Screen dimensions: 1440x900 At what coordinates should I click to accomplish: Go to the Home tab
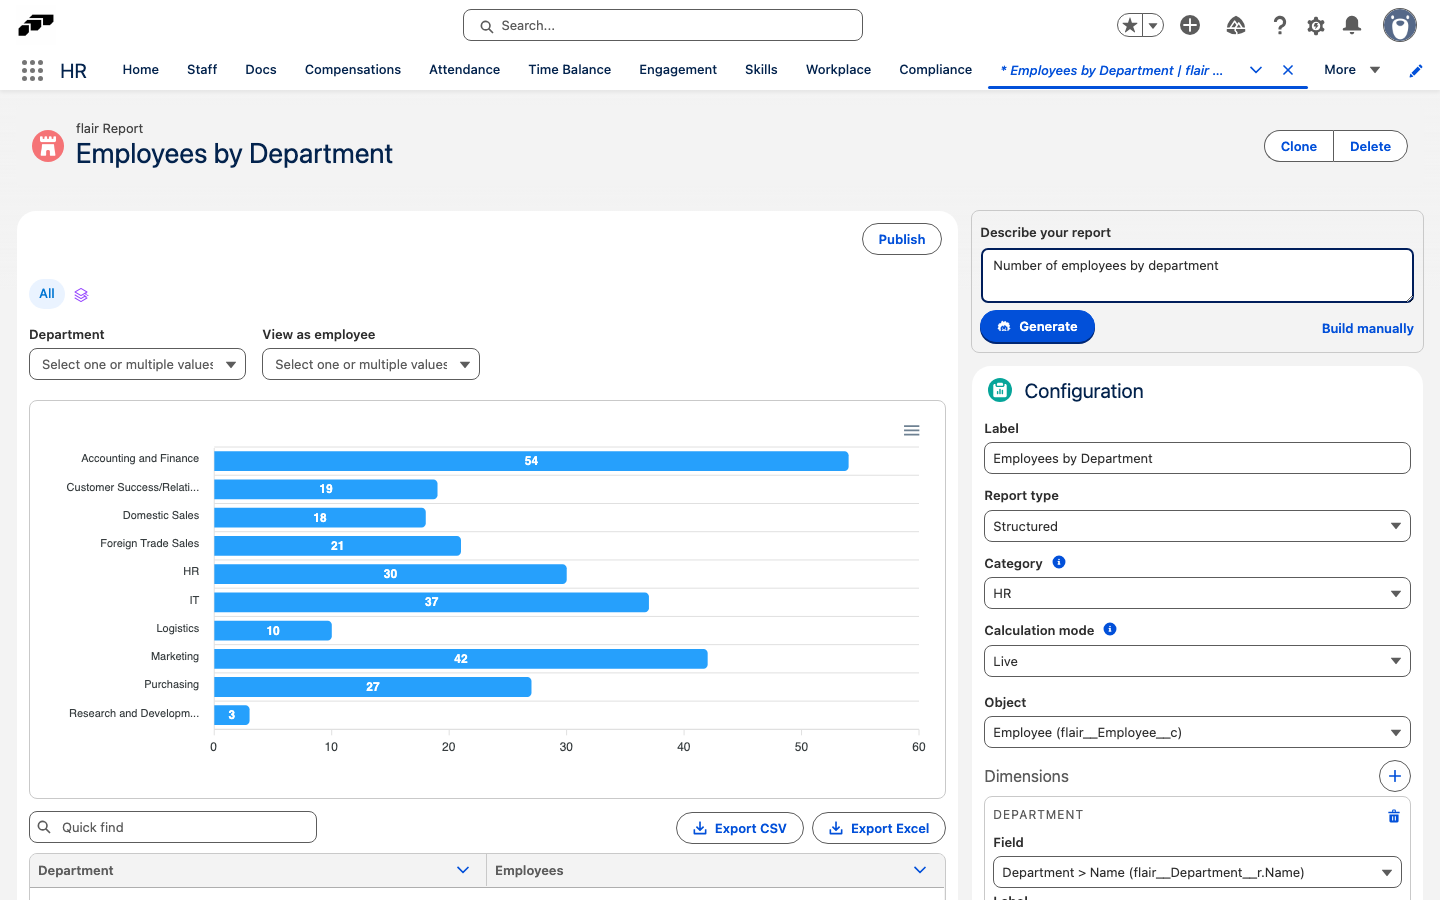[141, 70]
